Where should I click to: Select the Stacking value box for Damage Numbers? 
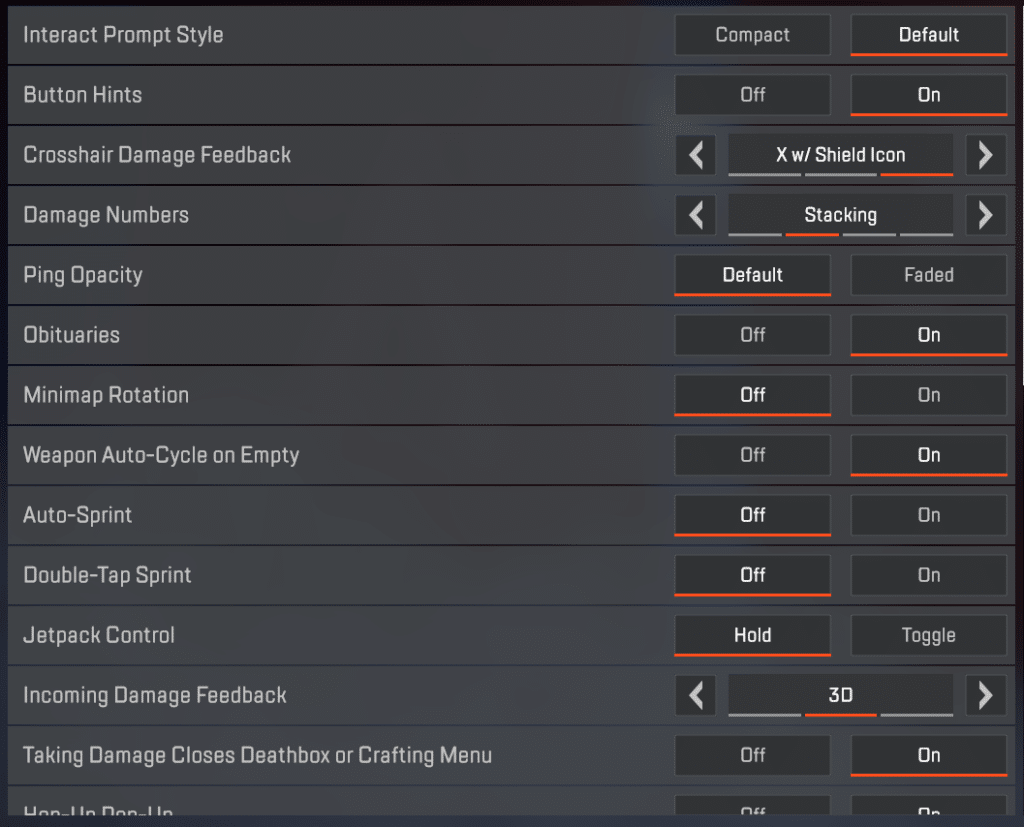point(840,215)
